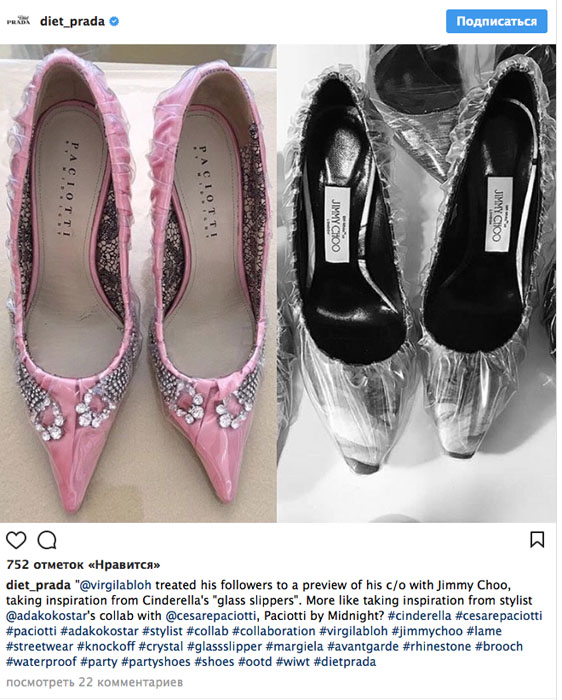Viewport: 562px width, 700px height.
Task: Open diet_prada username in the header
Action: point(72,21)
